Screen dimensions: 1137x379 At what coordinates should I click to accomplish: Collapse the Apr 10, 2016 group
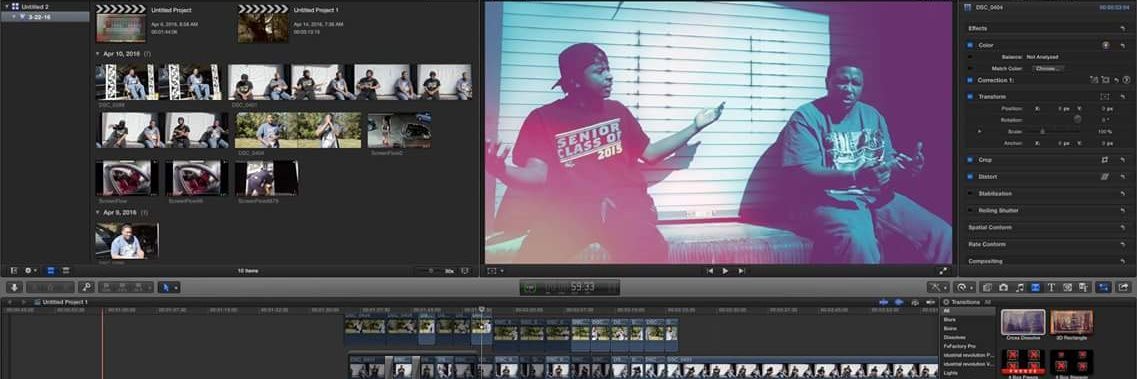coord(98,54)
